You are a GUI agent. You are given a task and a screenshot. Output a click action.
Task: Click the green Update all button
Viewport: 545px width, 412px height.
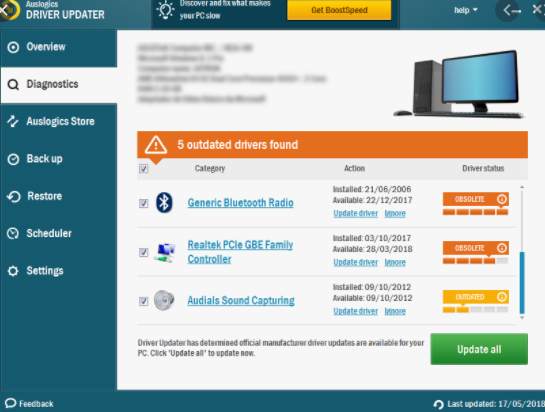click(479, 349)
